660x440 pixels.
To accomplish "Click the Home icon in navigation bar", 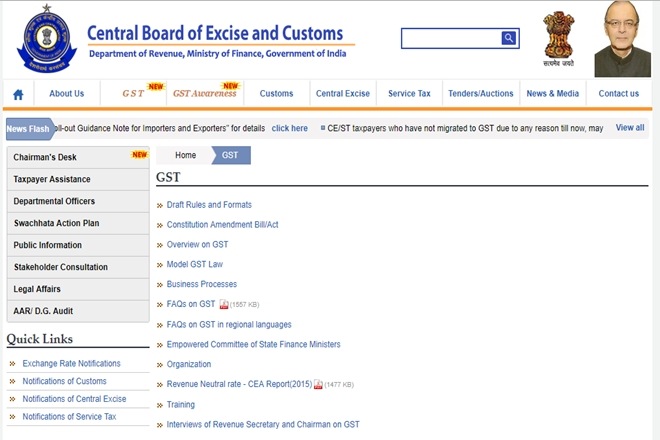I will pos(18,94).
